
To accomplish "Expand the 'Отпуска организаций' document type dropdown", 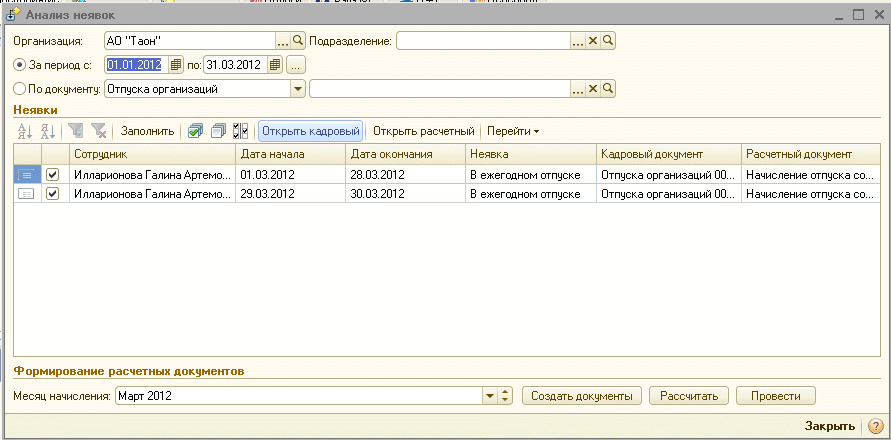I will tap(297, 89).
